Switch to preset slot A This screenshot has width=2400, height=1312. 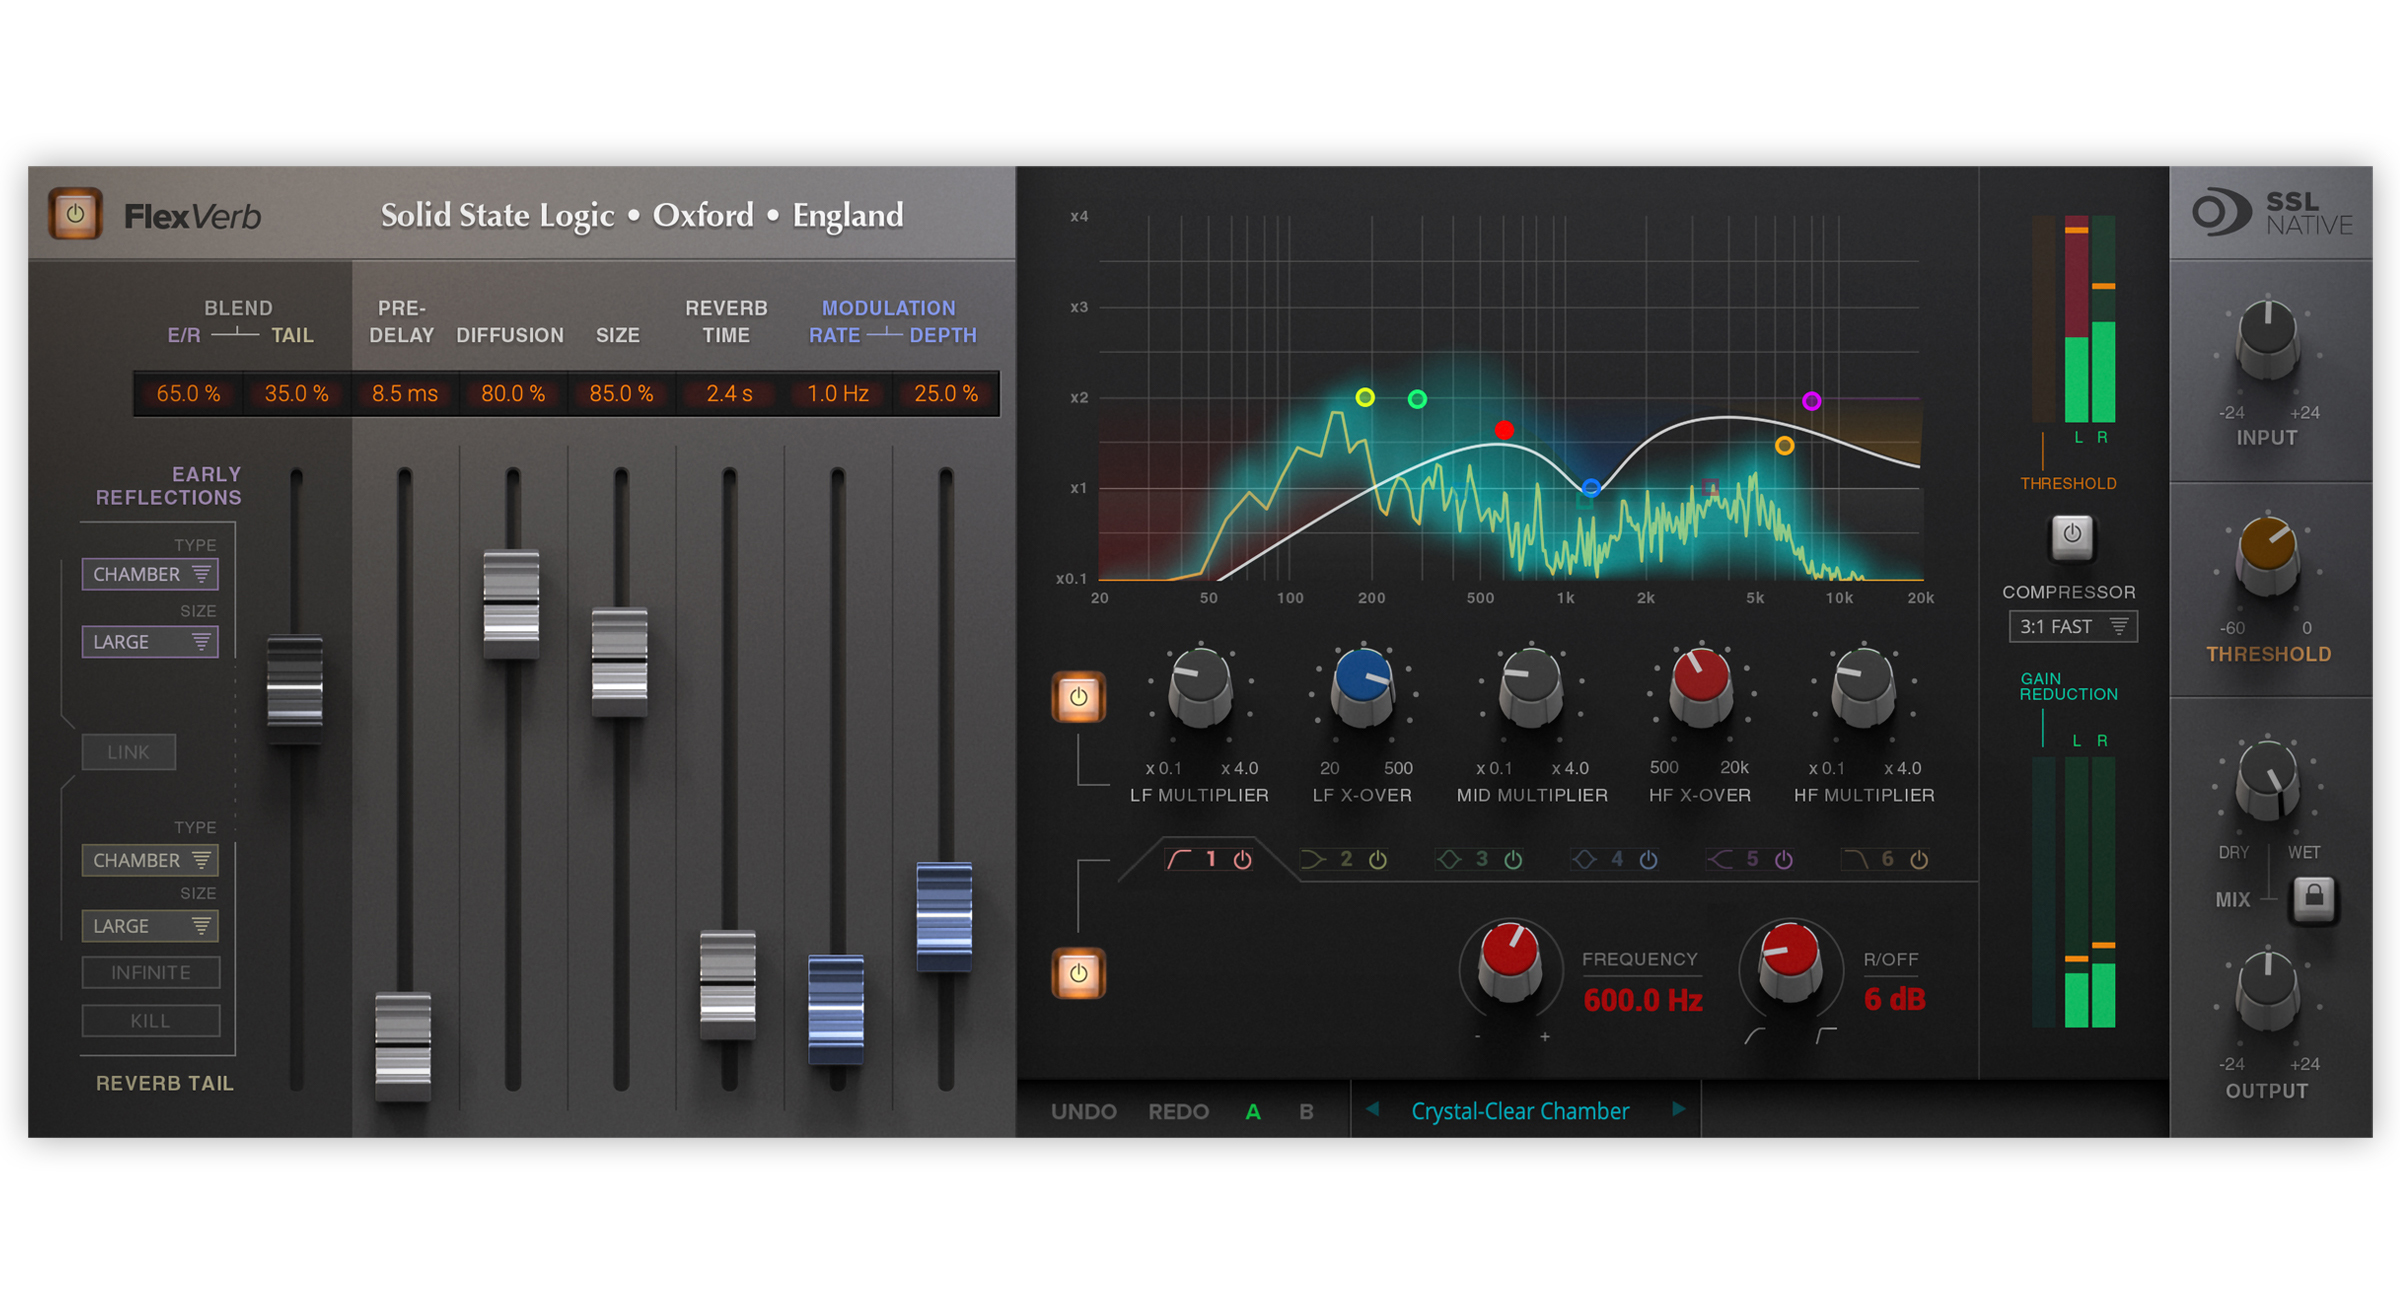point(1252,1111)
